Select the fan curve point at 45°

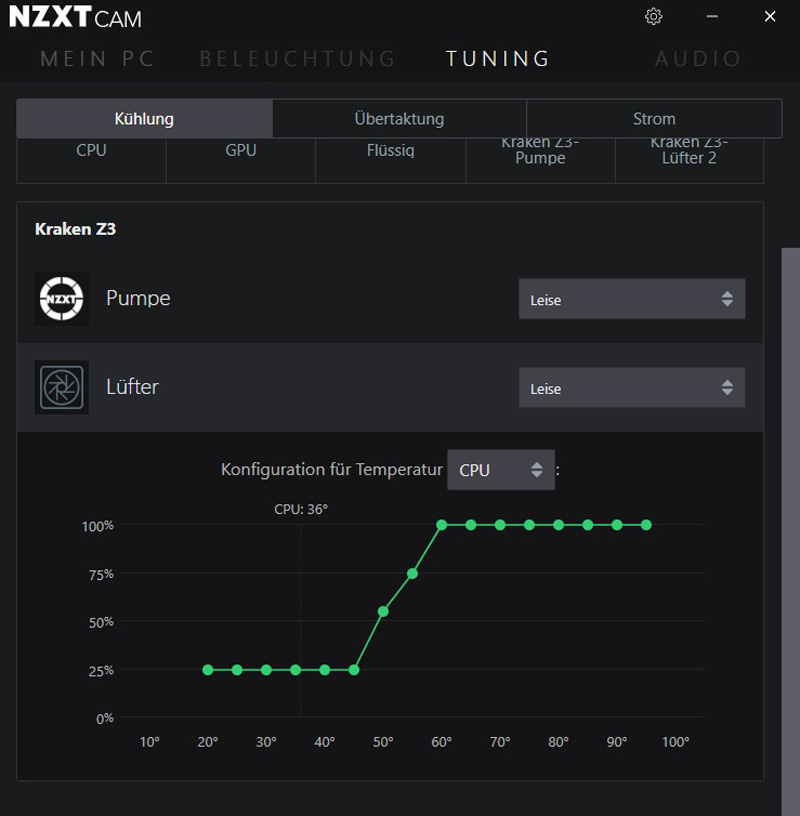(x=354, y=670)
